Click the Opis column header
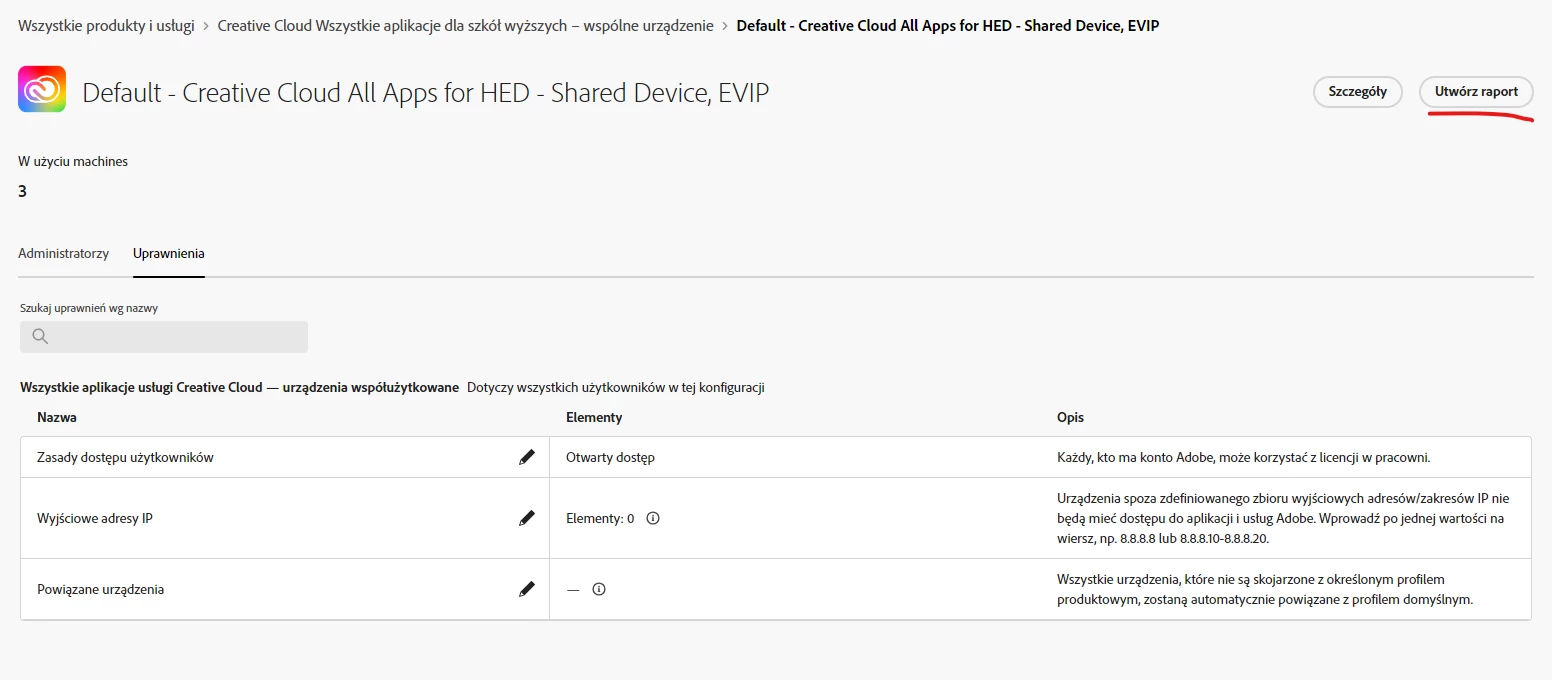The width and height of the screenshot is (1552, 680). (x=1070, y=417)
